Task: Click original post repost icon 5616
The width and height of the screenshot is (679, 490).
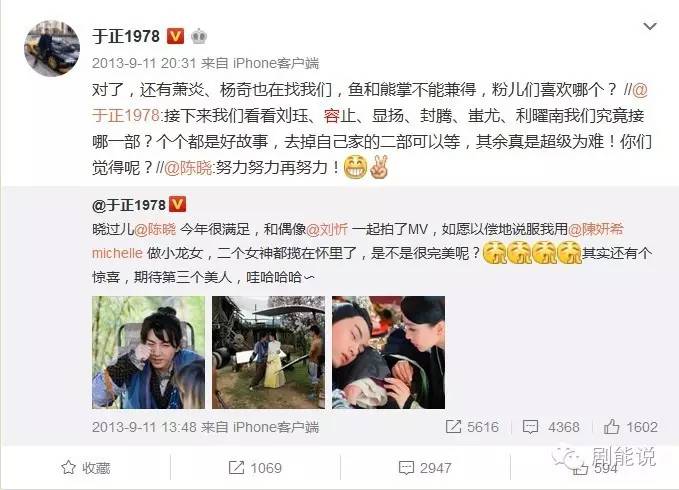Action: pyautogui.click(x=472, y=427)
